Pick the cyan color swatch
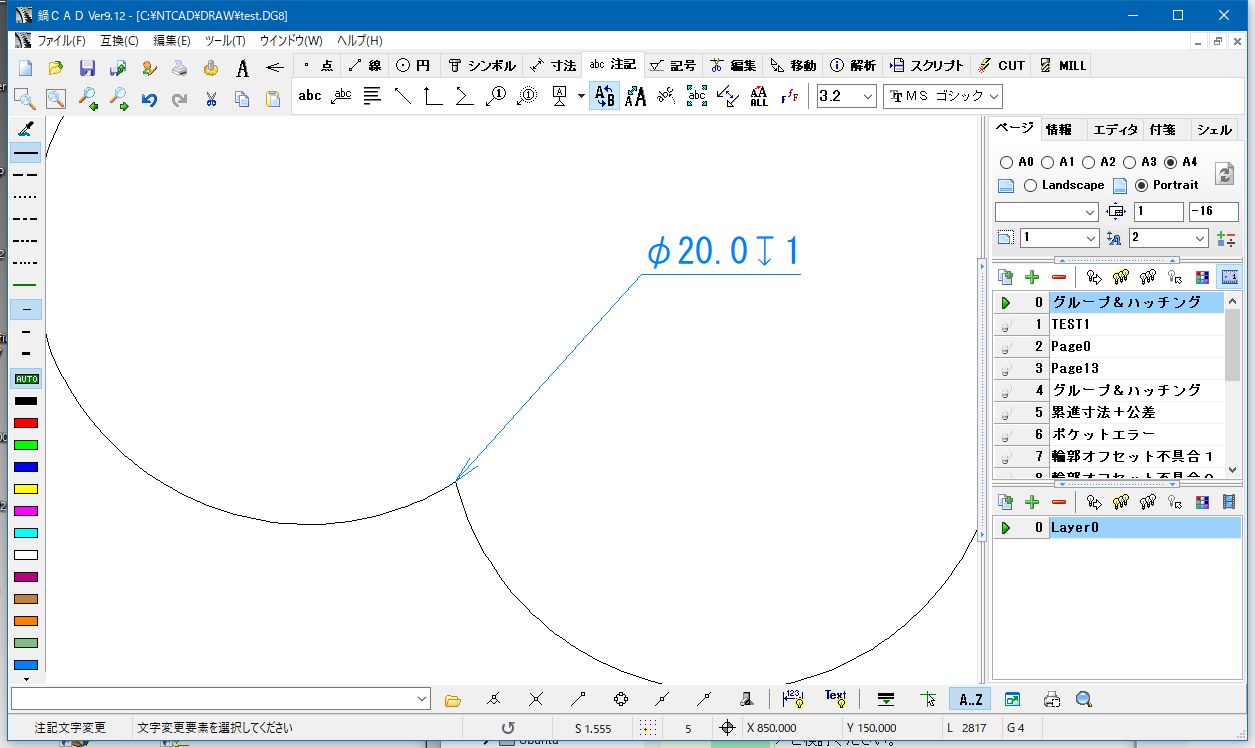The height and width of the screenshot is (748, 1255). coord(26,533)
